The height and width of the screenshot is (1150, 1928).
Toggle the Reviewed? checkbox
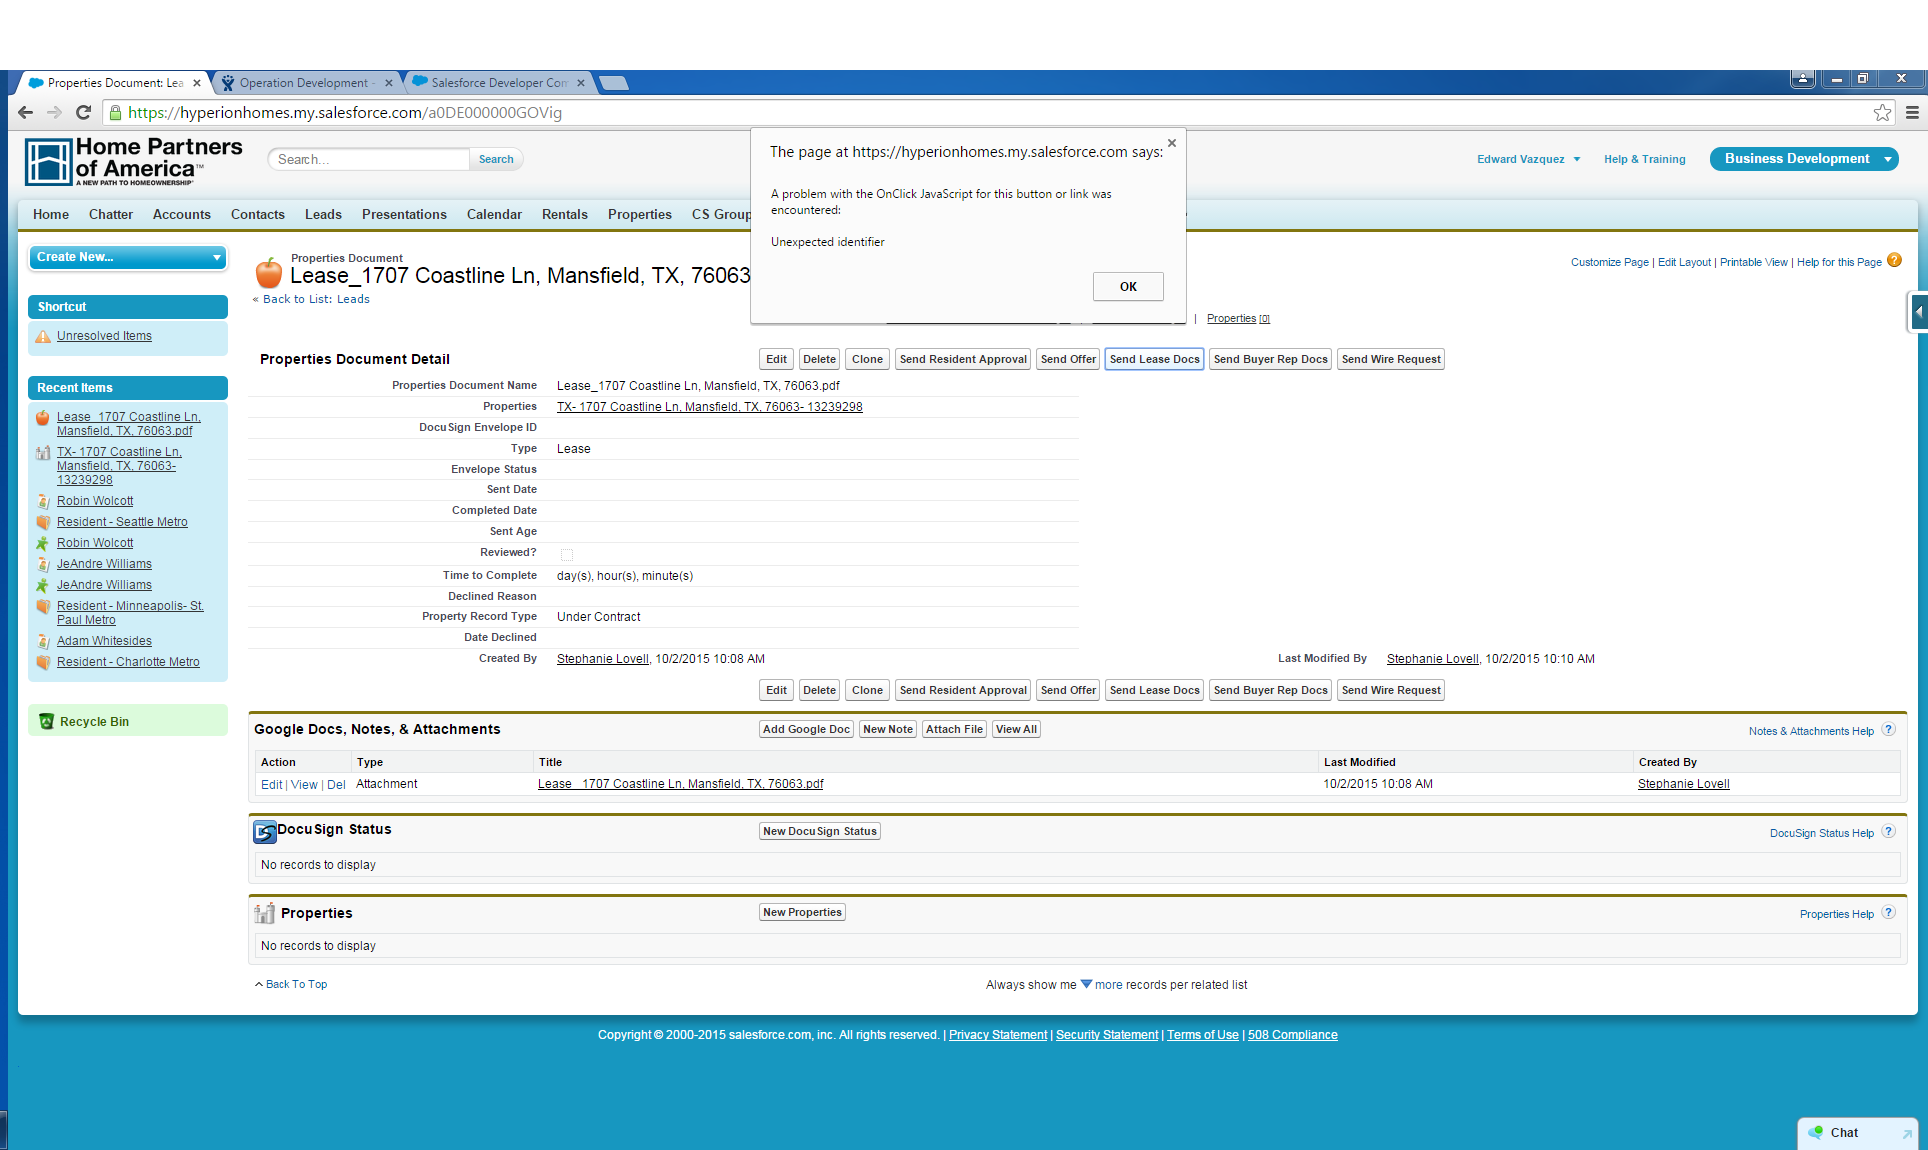click(567, 554)
